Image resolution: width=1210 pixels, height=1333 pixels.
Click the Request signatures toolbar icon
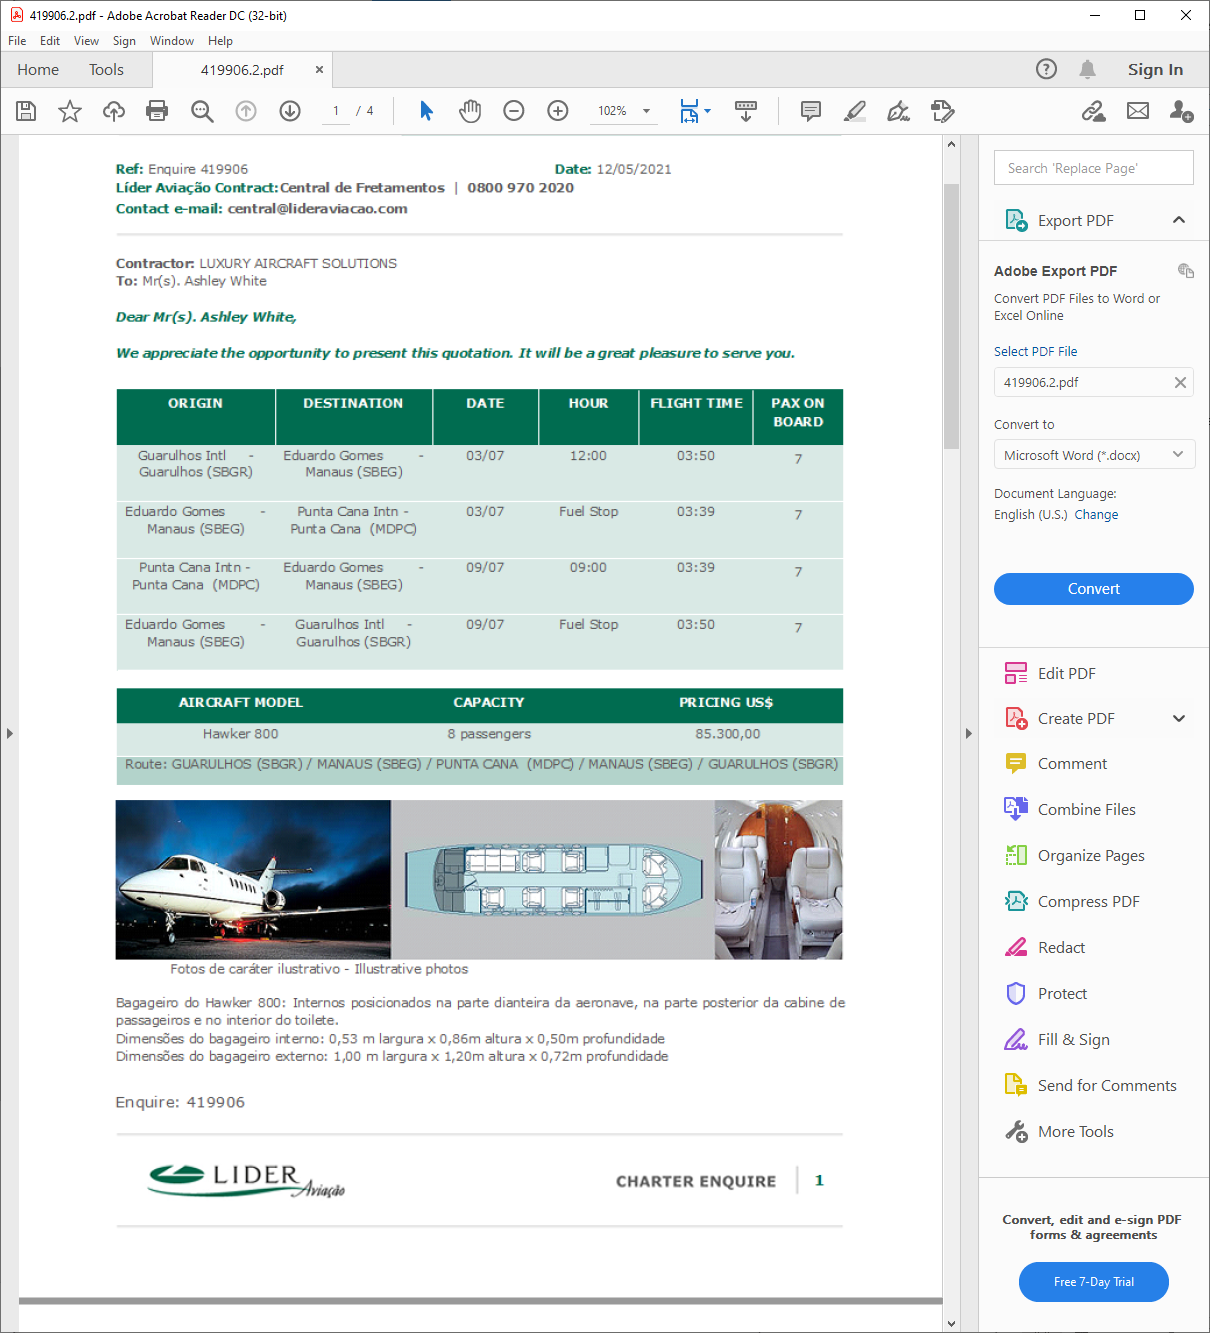tap(942, 111)
